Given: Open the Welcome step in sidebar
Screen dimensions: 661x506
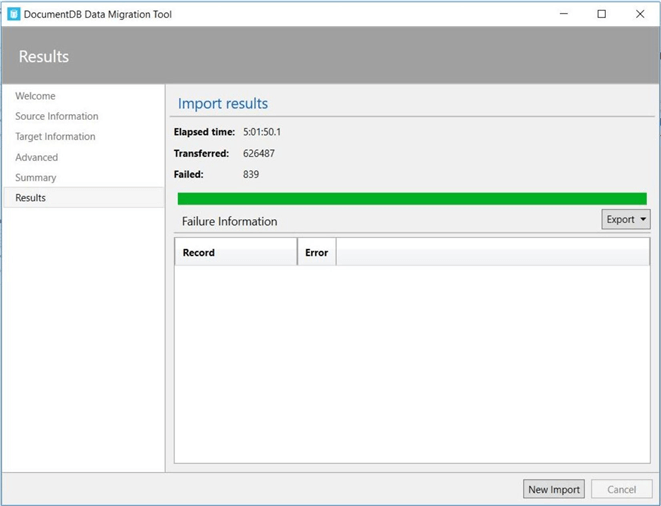Looking at the screenshot, I should point(35,96).
